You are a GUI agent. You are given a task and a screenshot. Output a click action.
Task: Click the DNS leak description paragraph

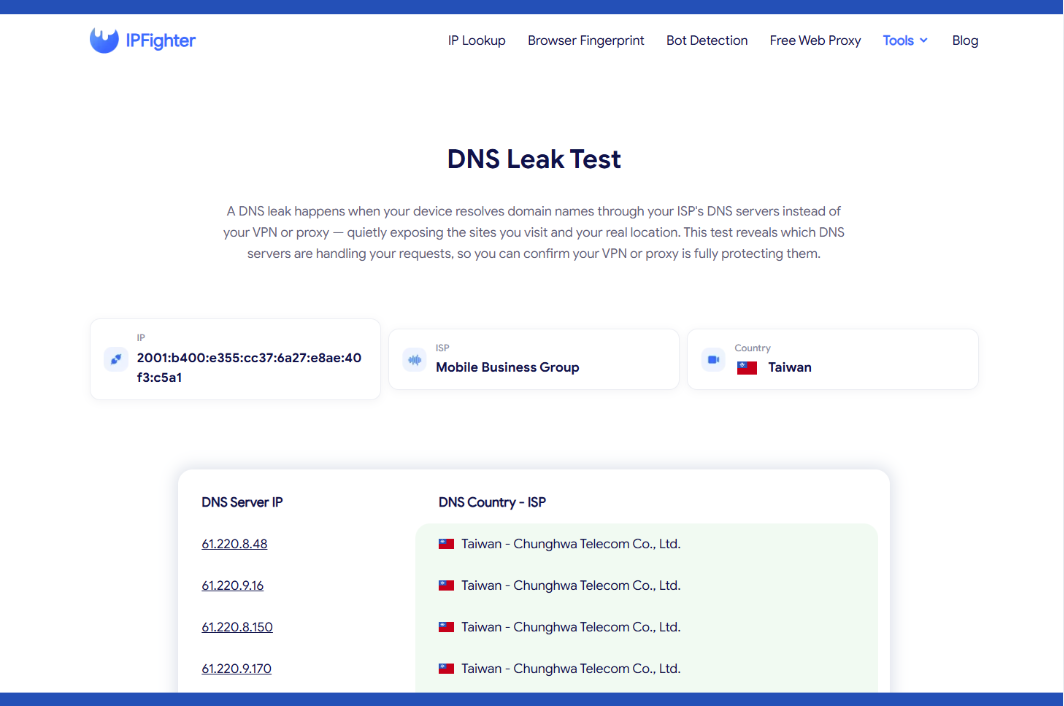point(533,232)
